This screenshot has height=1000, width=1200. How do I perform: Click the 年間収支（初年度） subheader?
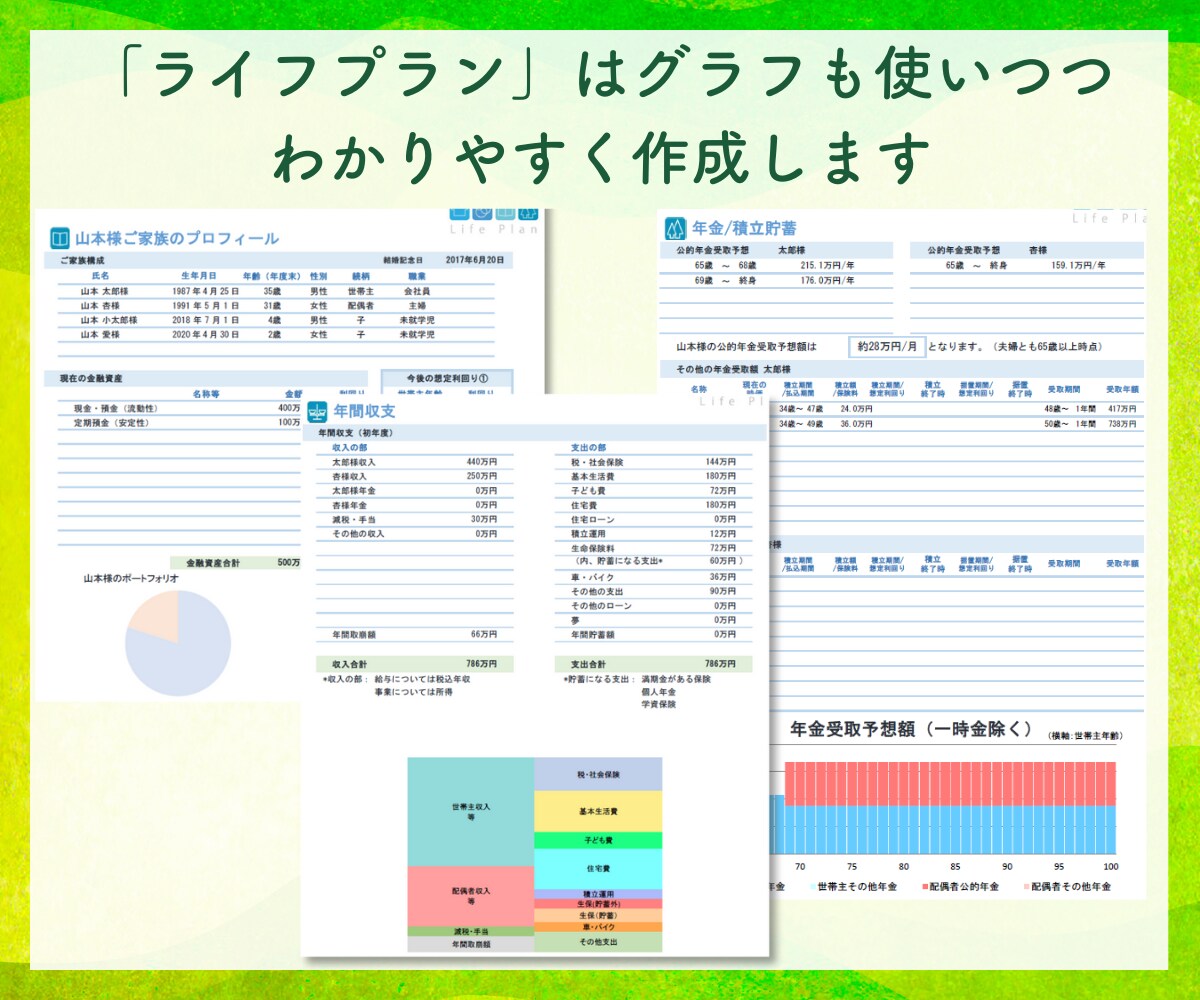[357, 434]
